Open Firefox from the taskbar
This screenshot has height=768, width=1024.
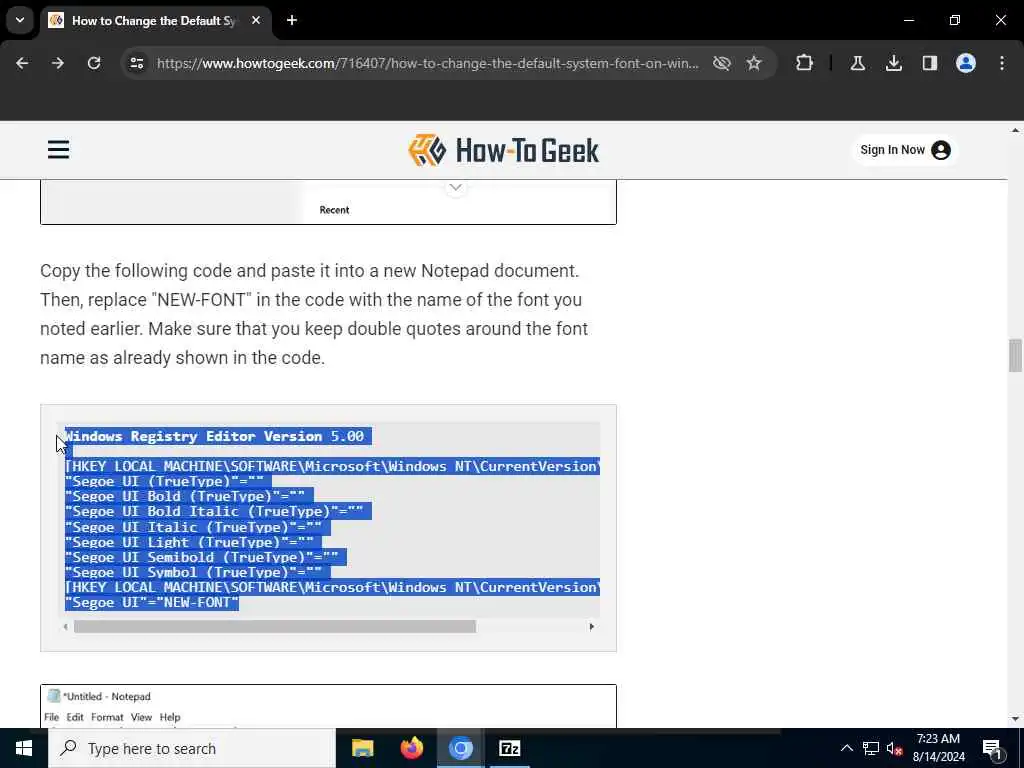coord(411,748)
